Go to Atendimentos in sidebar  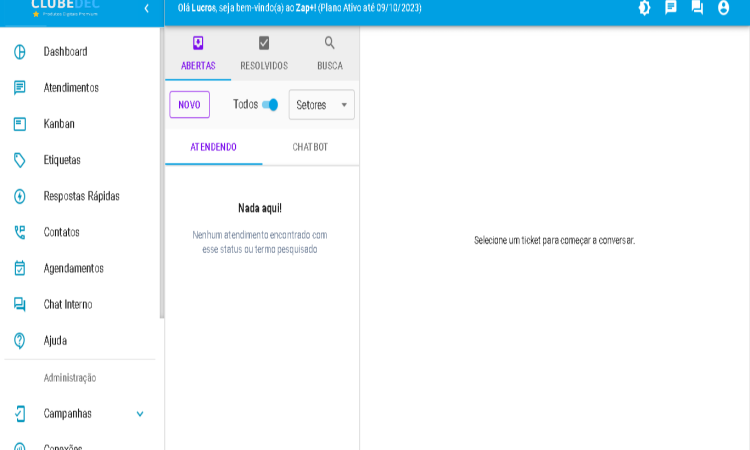71,88
